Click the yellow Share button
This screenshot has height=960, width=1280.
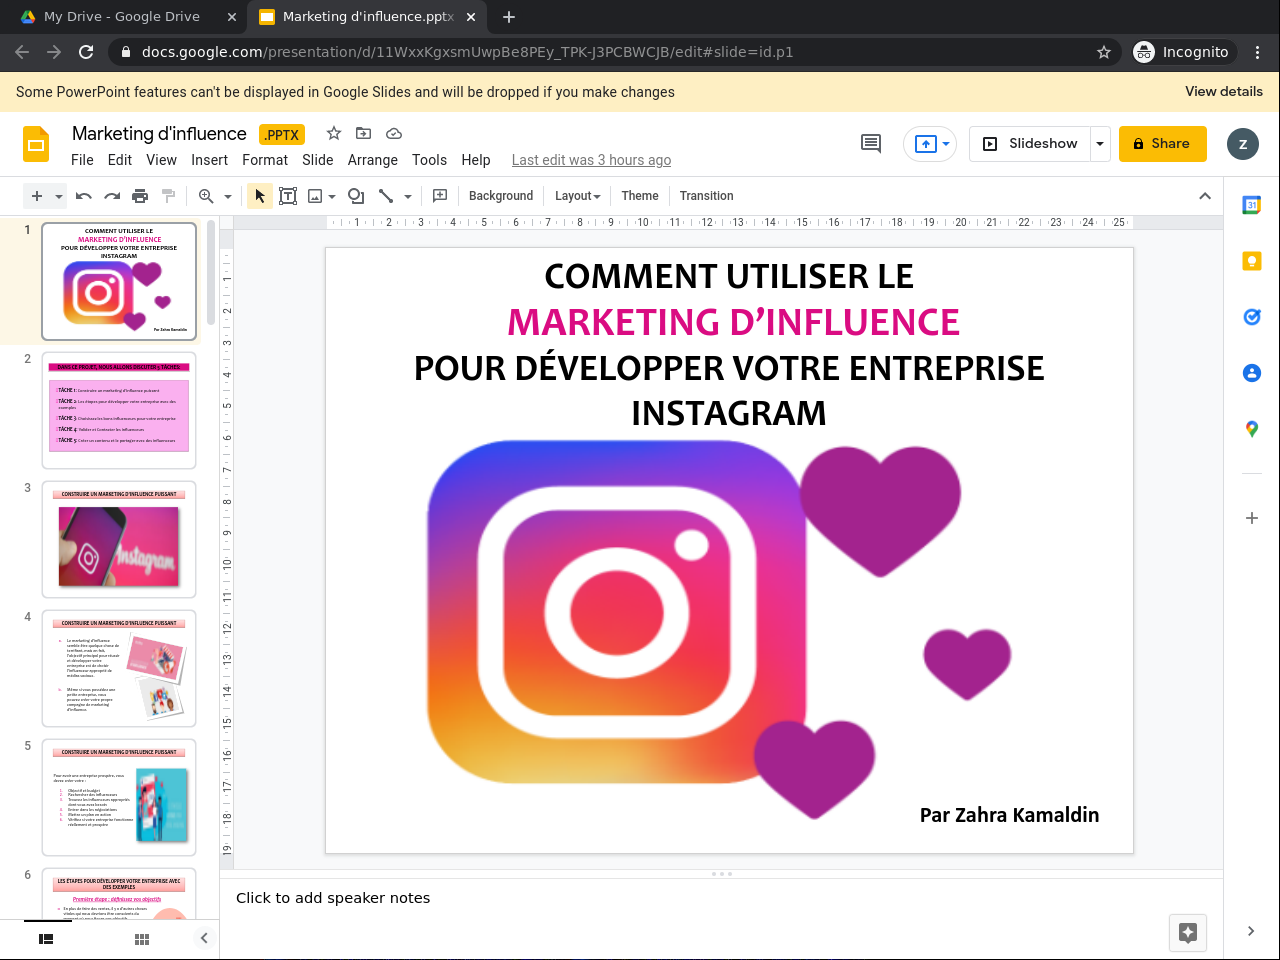[1162, 144]
